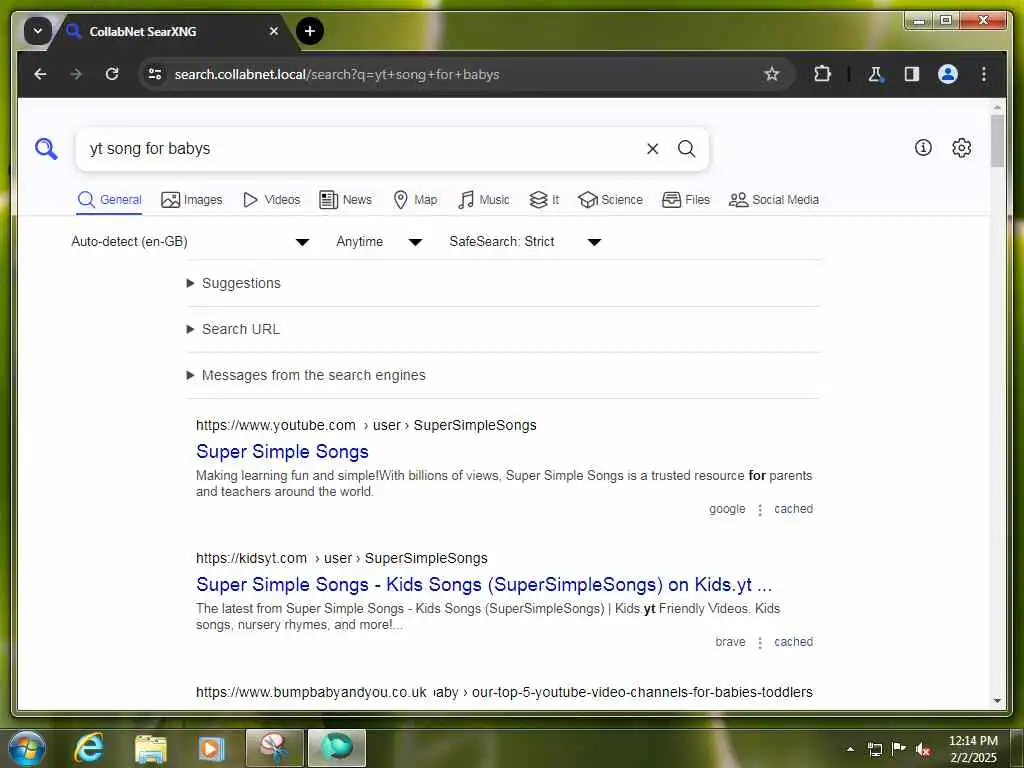This screenshot has width=1024, height=768.
Task: Open the Chrome Labs flask icon
Action: (x=875, y=74)
